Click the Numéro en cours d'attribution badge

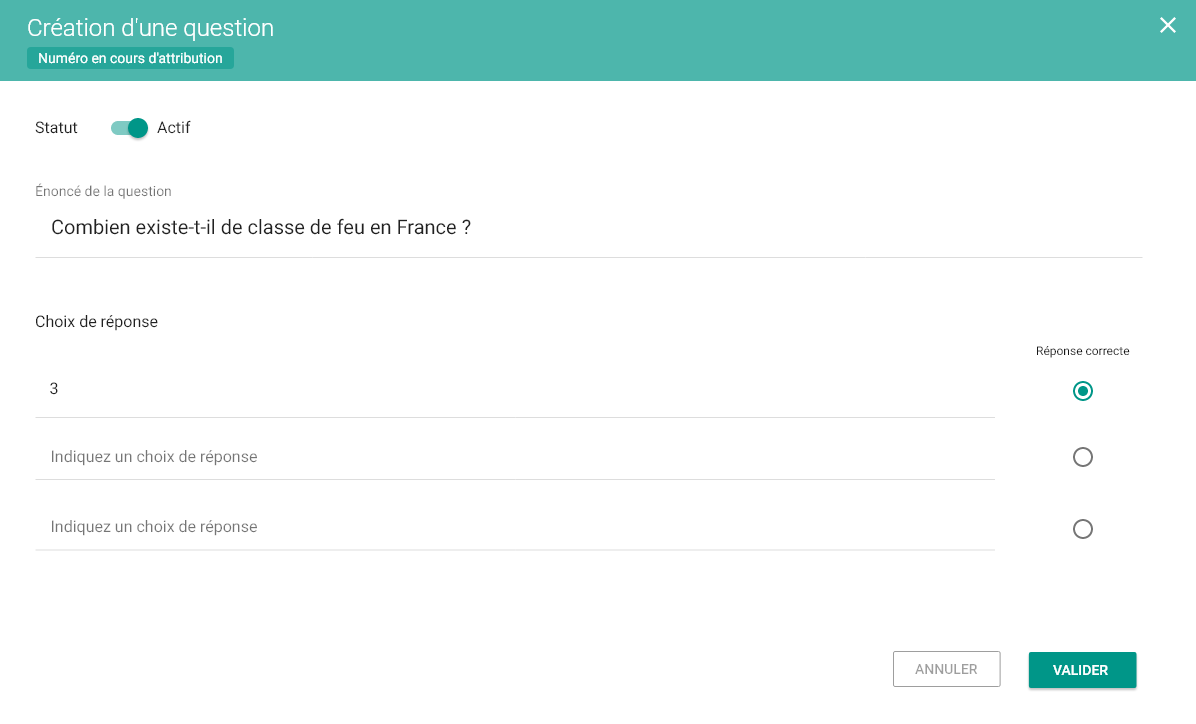coord(130,58)
